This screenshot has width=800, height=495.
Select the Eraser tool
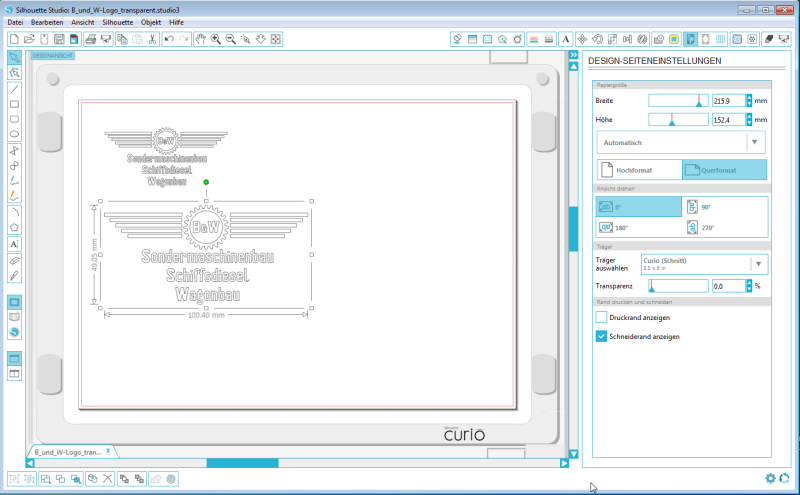[14, 260]
